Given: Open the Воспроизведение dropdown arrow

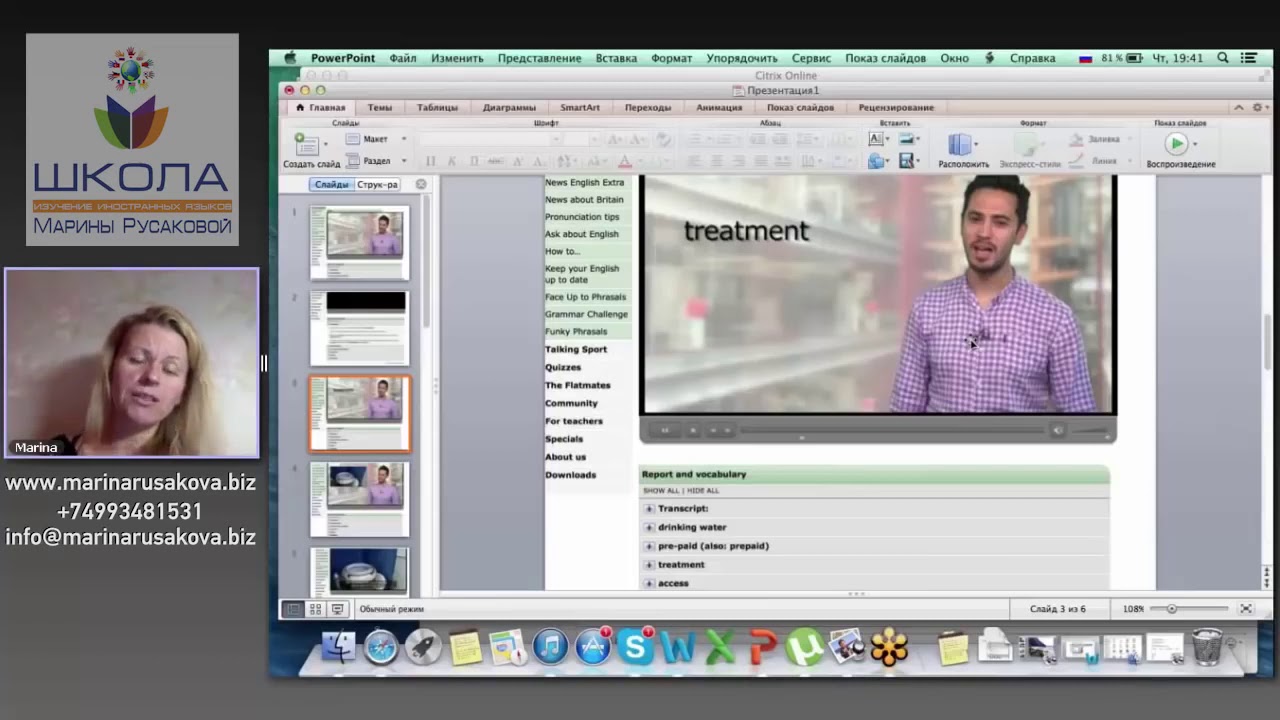Looking at the screenshot, I should point(1195,145).
